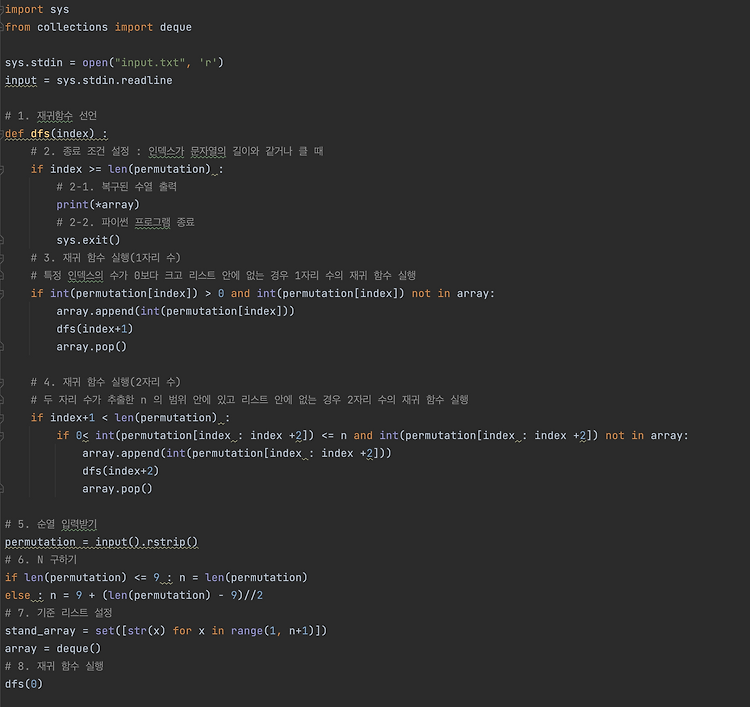Click the comment '# 5. 순열 입력받기'
Viewport: 750px width, 707px height.
(51, 524)
